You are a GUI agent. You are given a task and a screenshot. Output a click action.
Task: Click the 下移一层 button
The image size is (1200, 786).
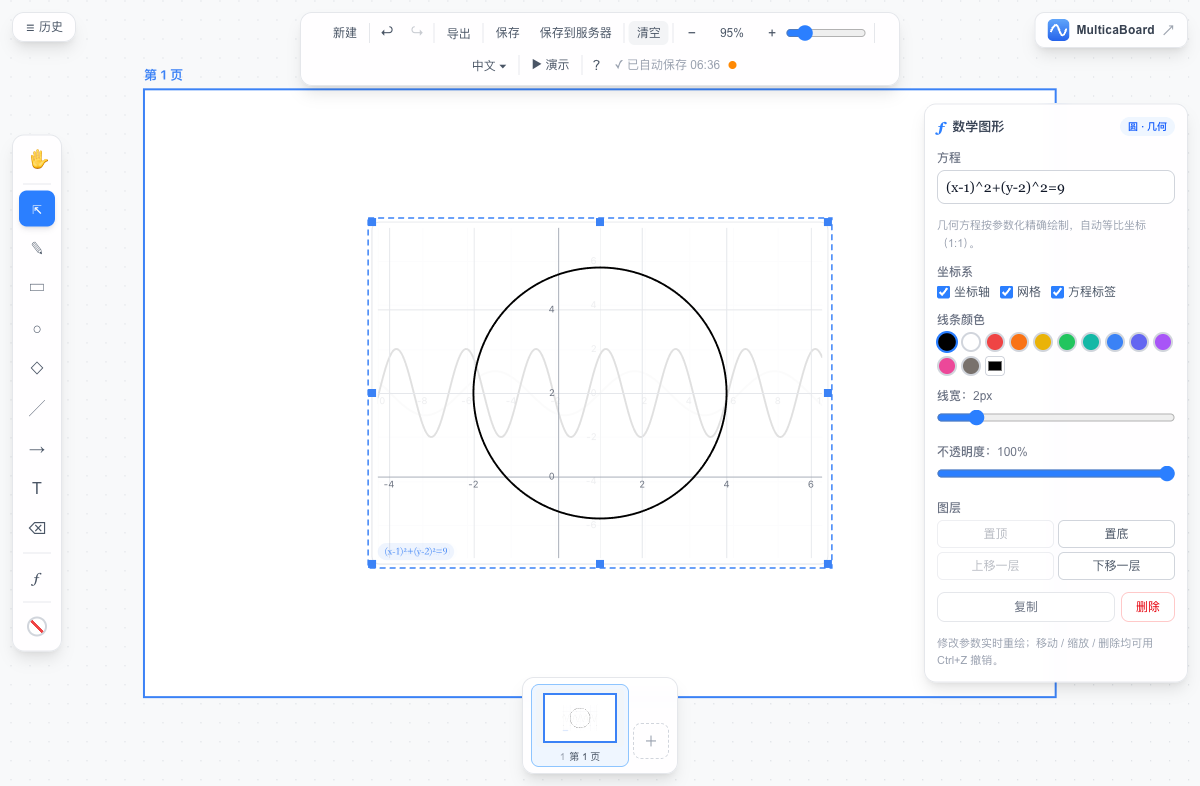(x=1116, y=566)
